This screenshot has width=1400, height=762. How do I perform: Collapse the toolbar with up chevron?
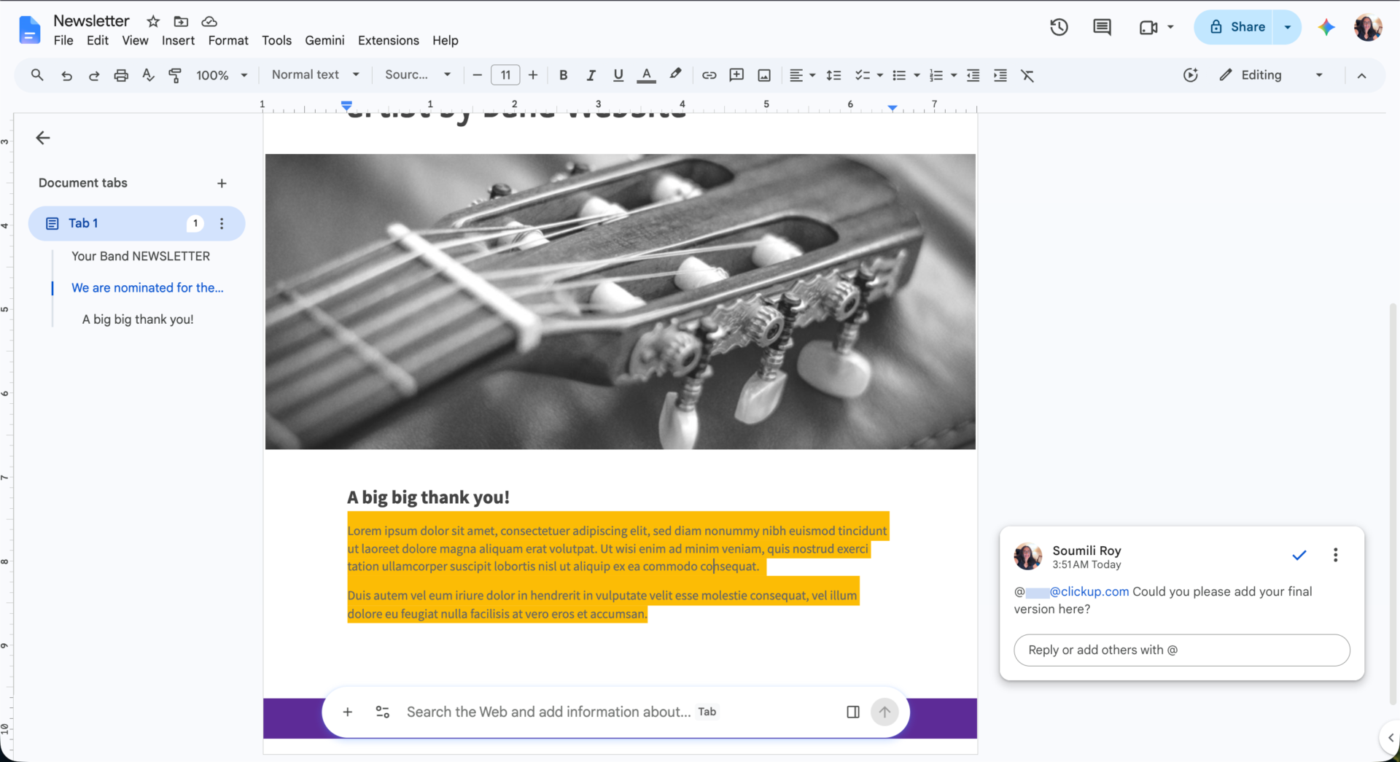pyautogui.click(x=1361, y=75)
